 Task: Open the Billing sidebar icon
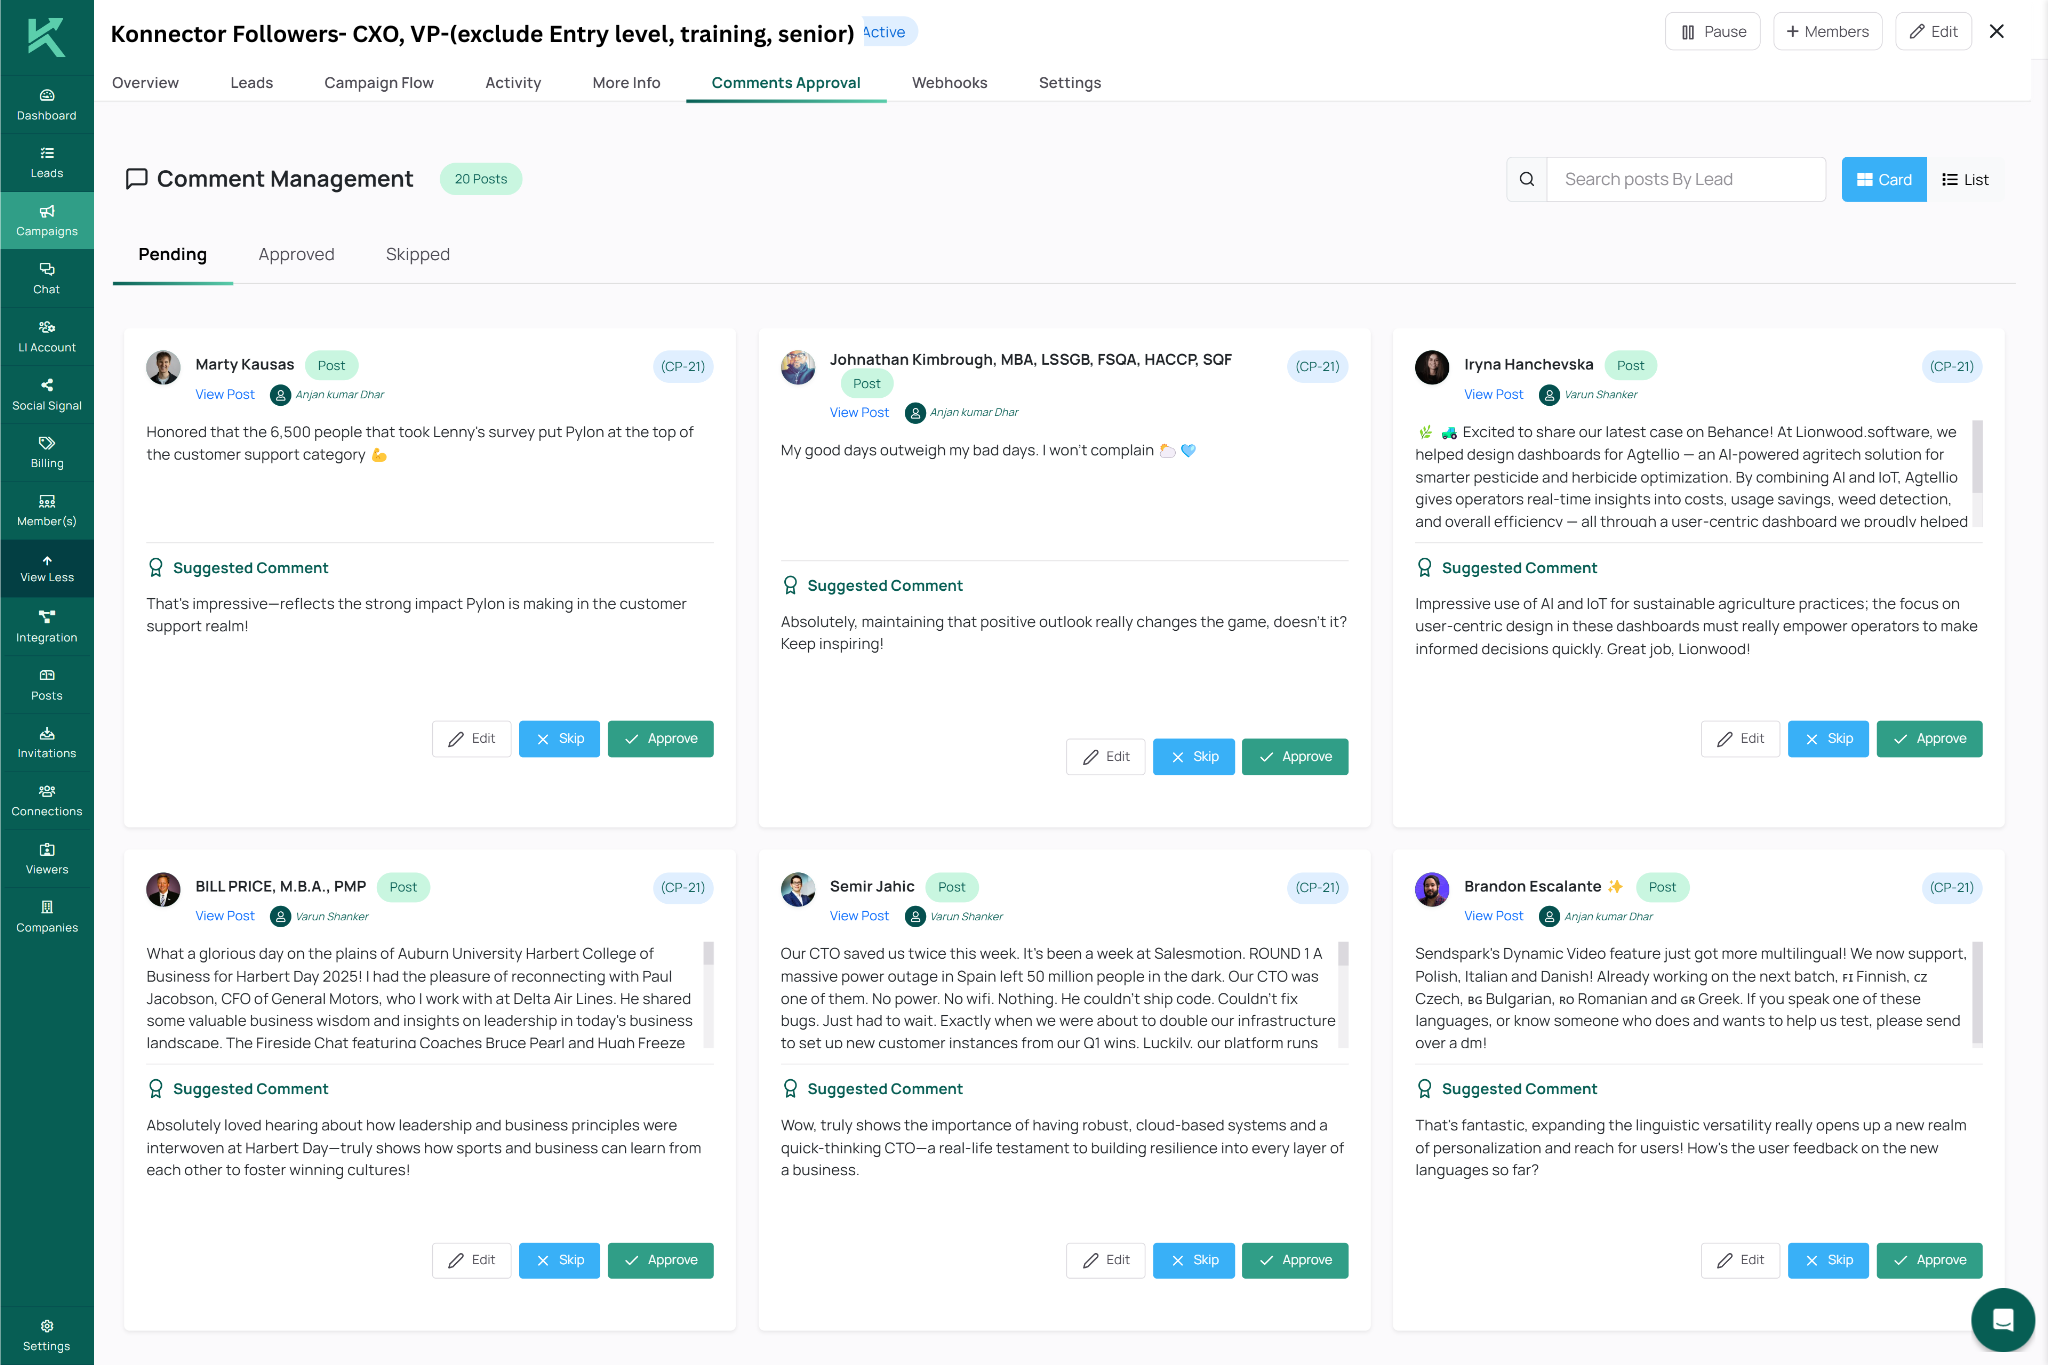pos(47,453)
